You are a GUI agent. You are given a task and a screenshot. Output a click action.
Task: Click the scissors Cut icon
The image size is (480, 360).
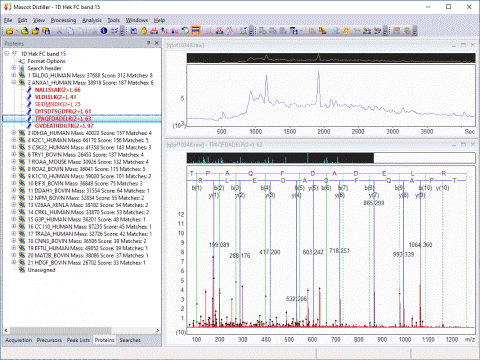pos(60,31)
